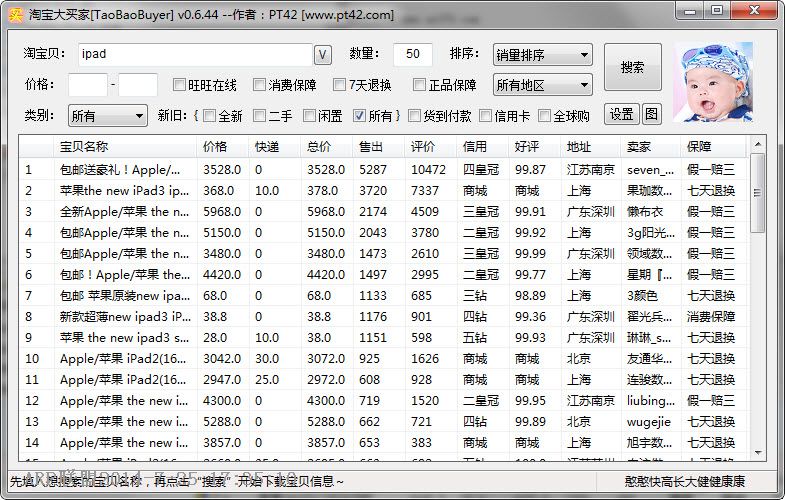Click the TaoBaoBuyer title bar app icon
785x500 pixels.
(x=16, y=15)
